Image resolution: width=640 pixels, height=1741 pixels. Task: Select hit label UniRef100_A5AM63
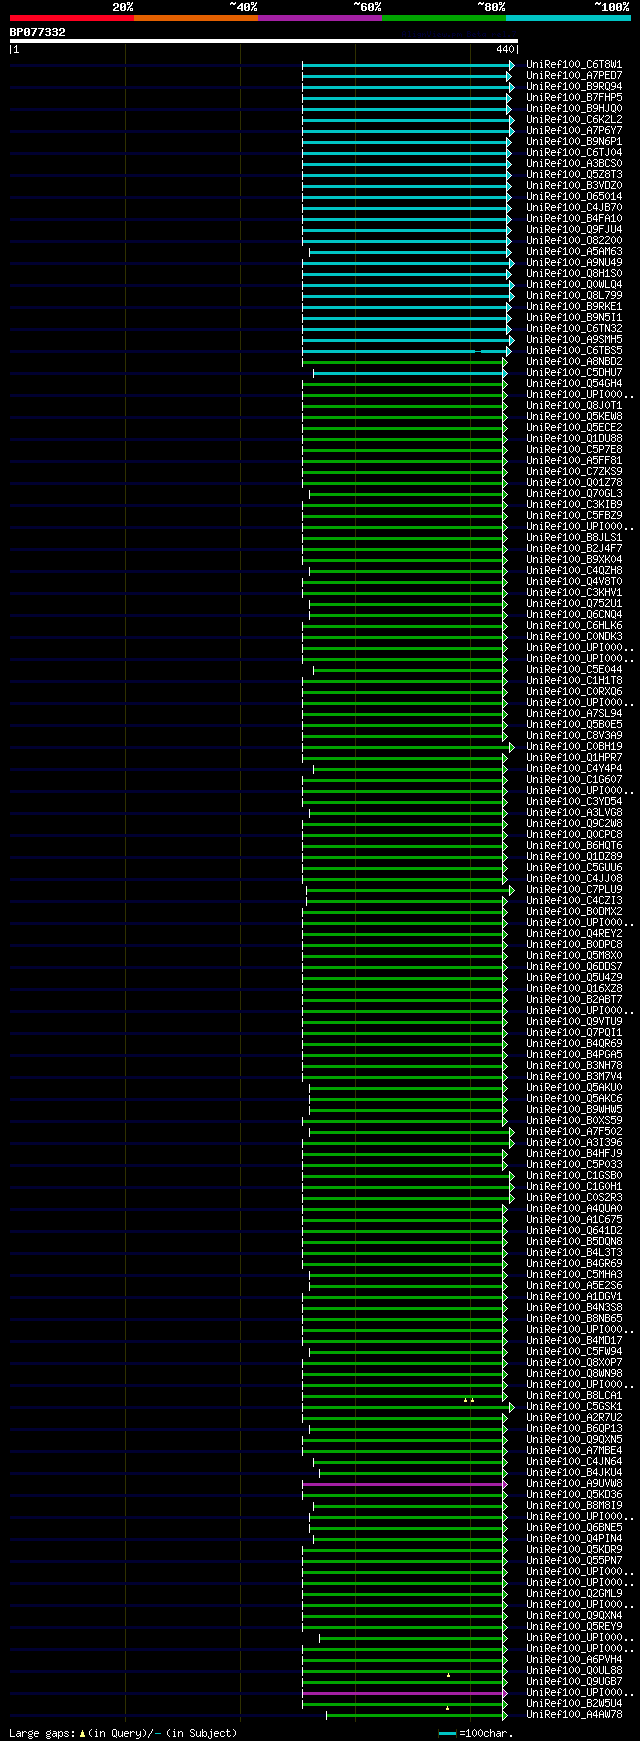(574, 252)
